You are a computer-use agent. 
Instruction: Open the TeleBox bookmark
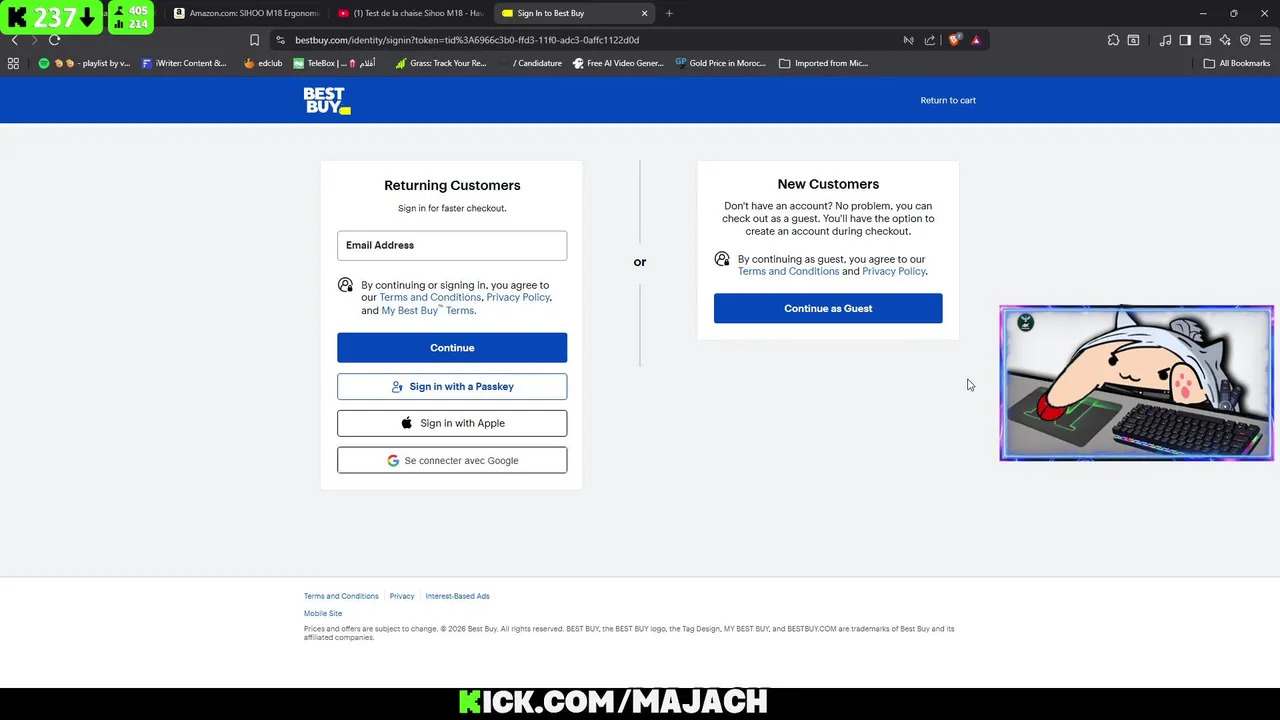334,63
